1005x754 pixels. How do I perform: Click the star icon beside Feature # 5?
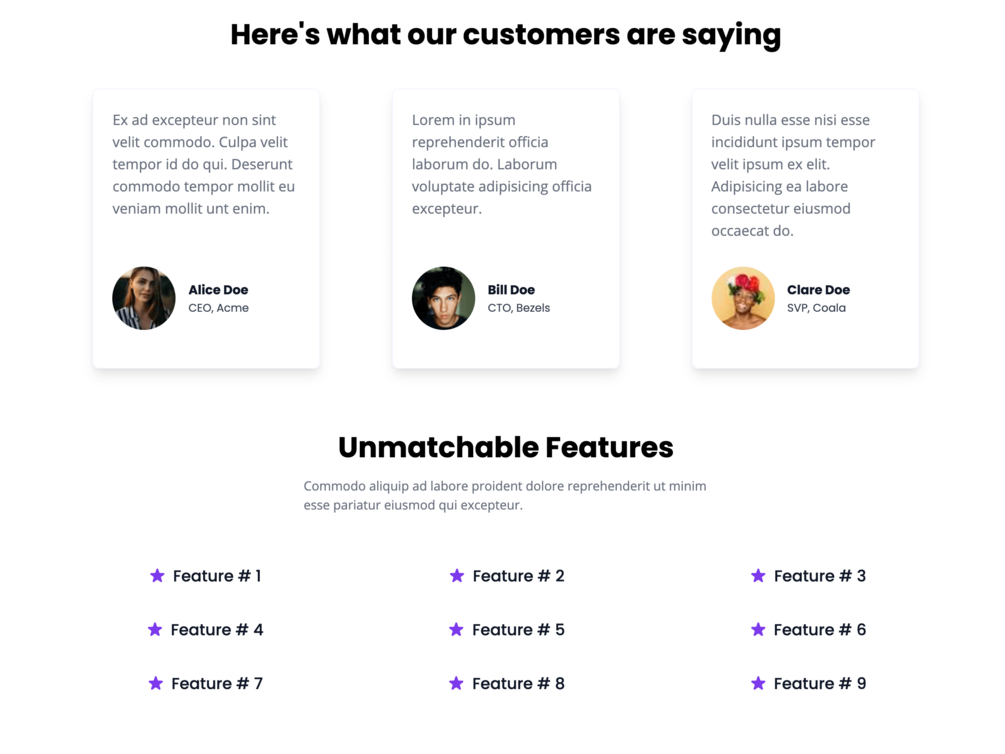[456, 630]
